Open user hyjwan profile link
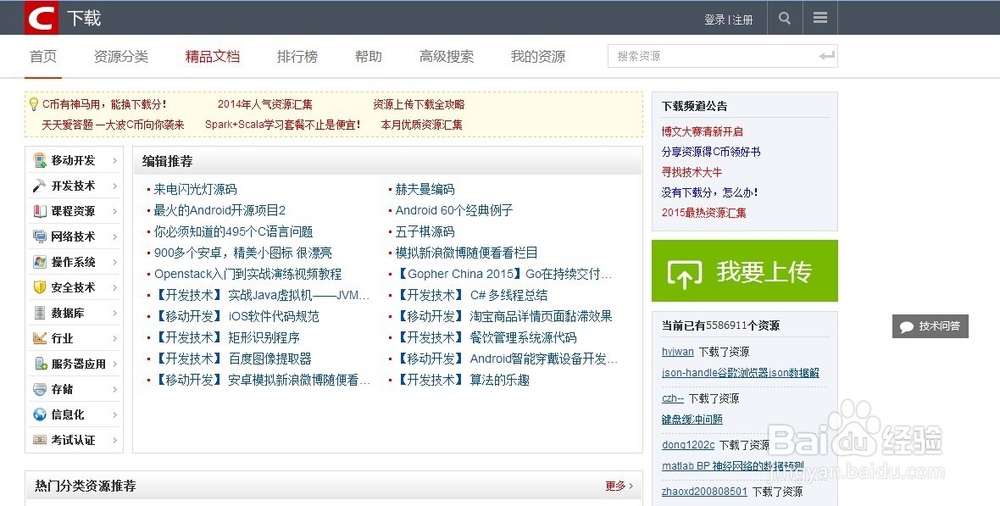 [x=677, y=352]
